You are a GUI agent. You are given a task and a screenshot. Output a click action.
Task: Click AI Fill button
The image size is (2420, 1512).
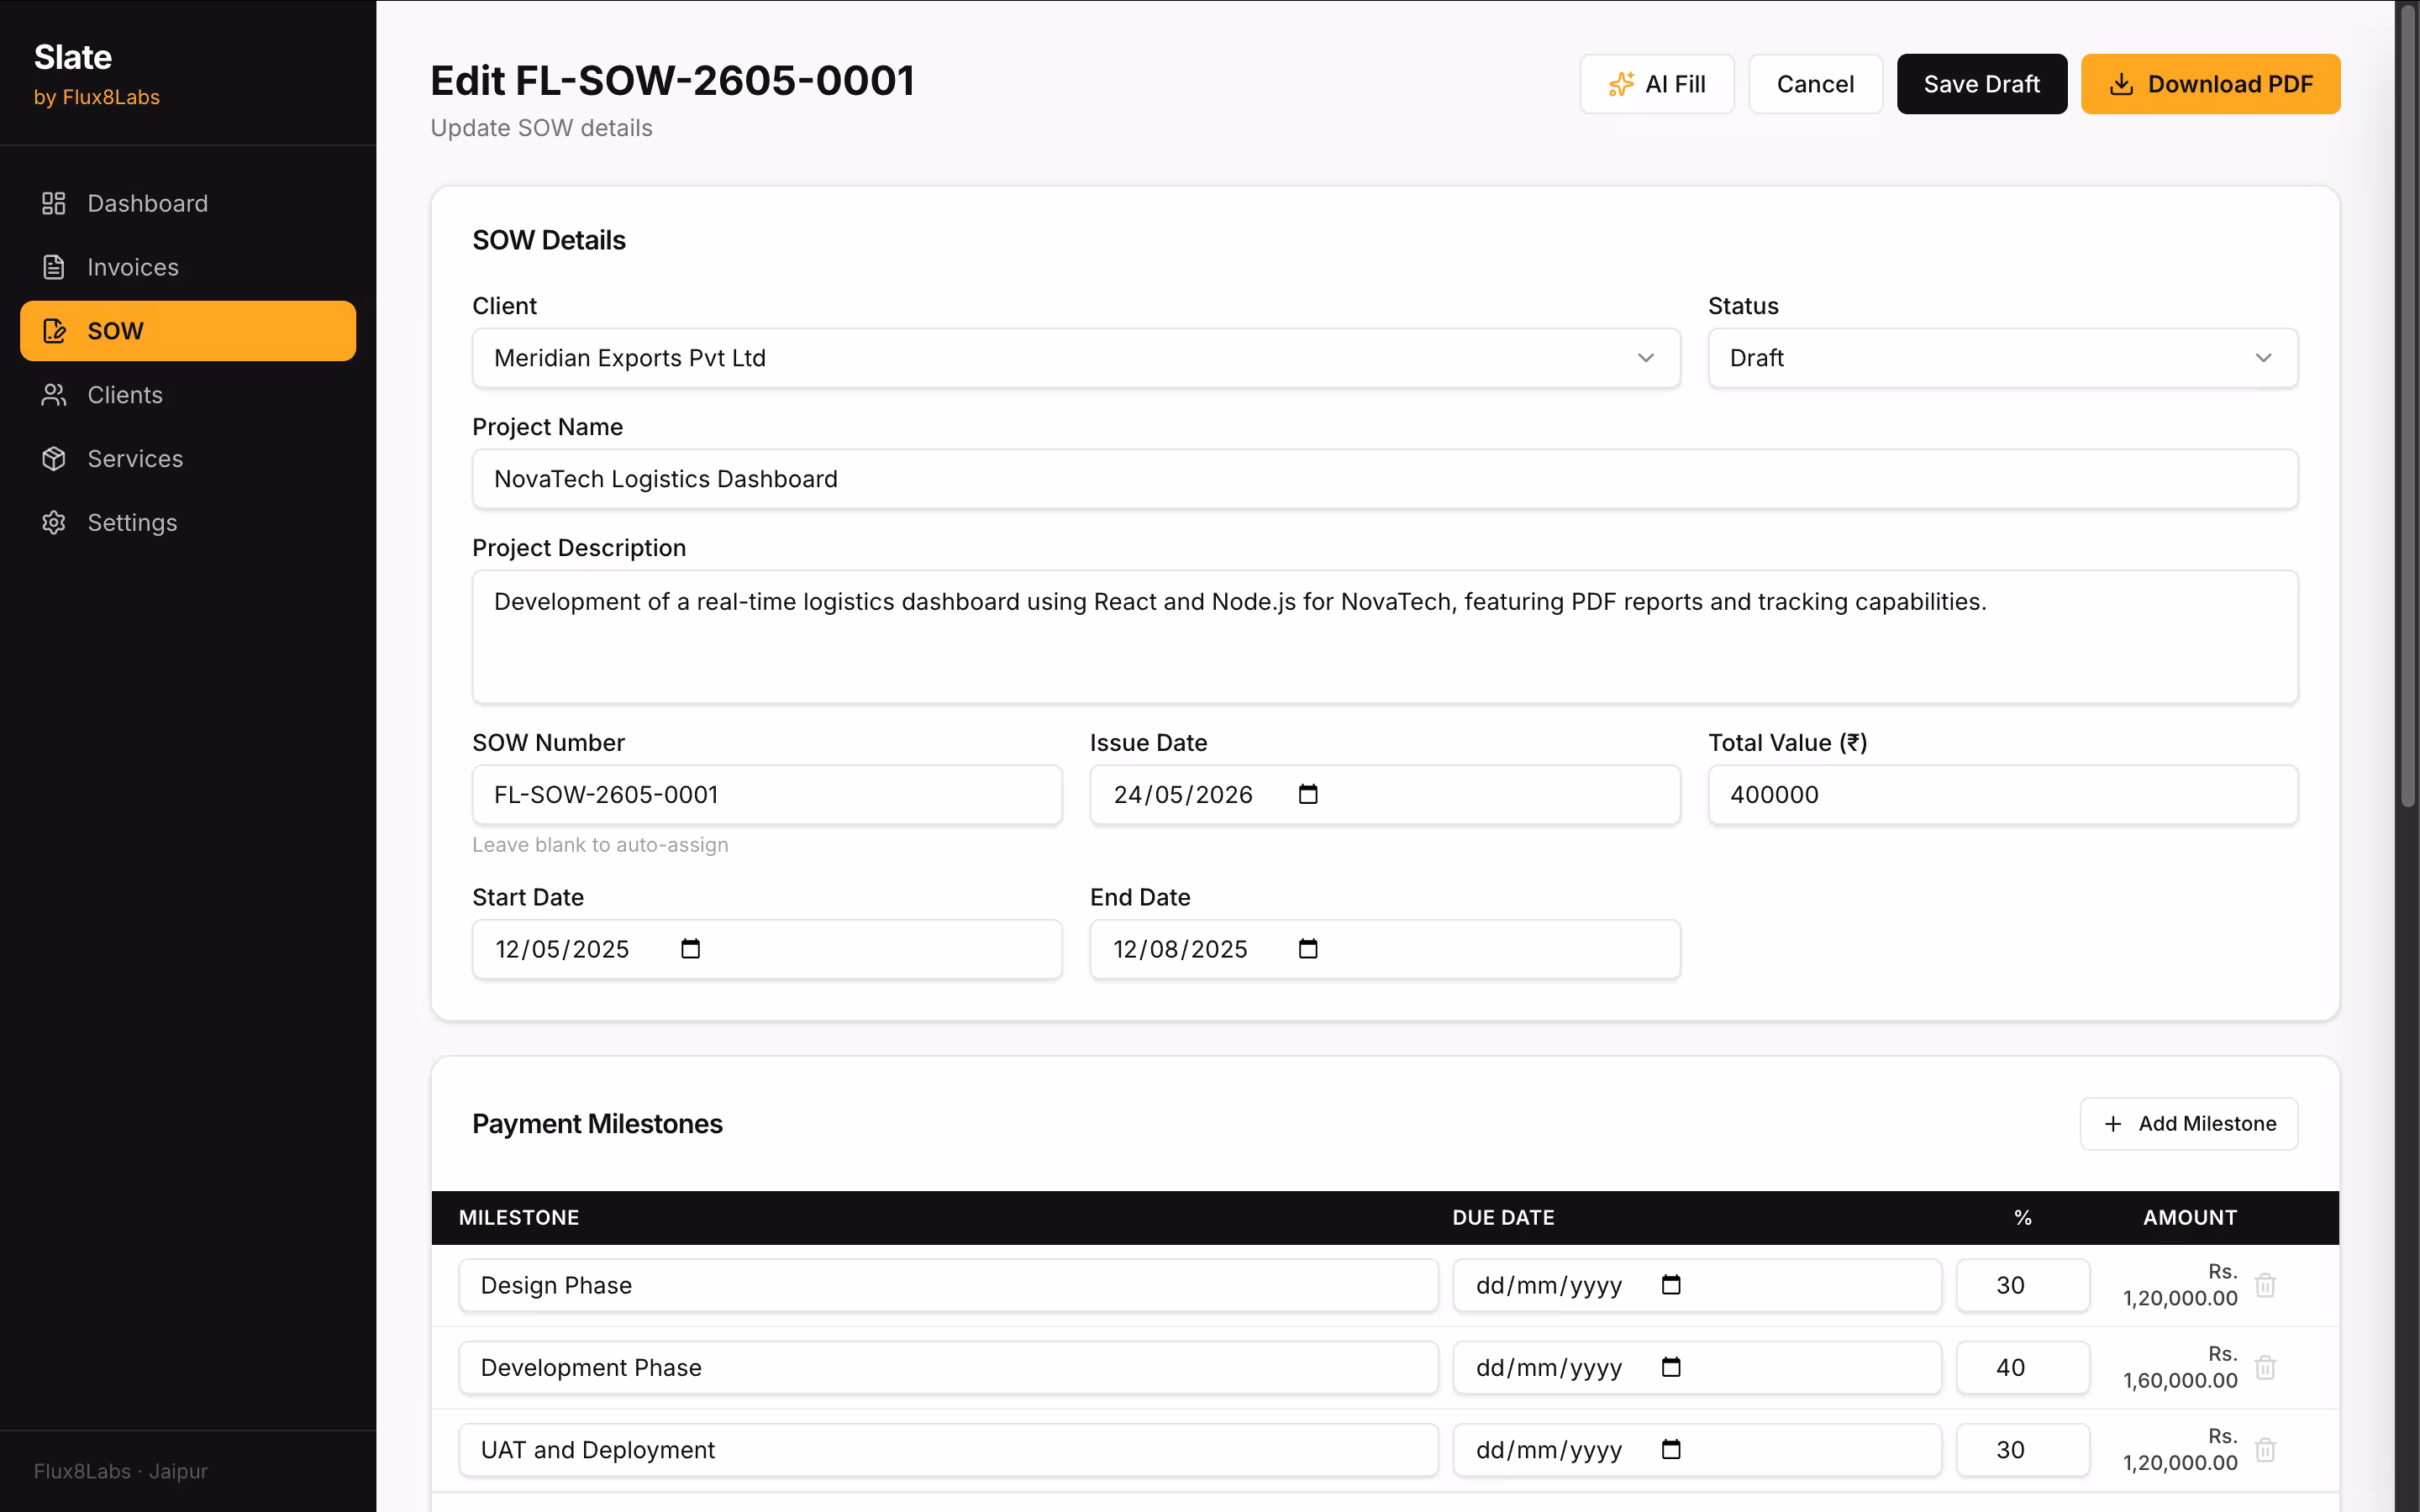click(1657, 84)
